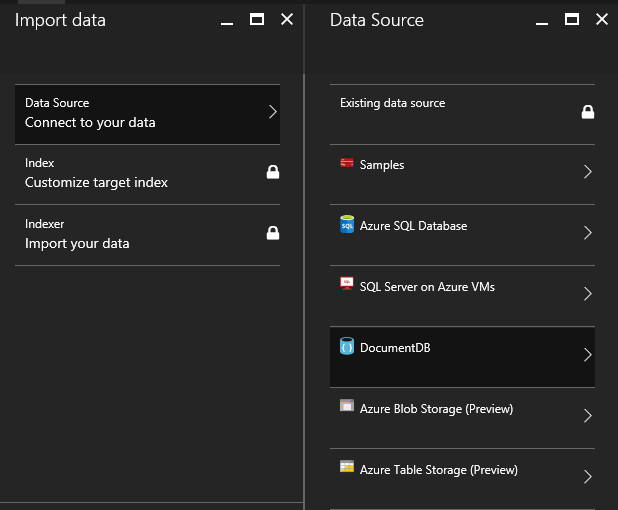Click the lock icon on Existing data source

[588, 112]
